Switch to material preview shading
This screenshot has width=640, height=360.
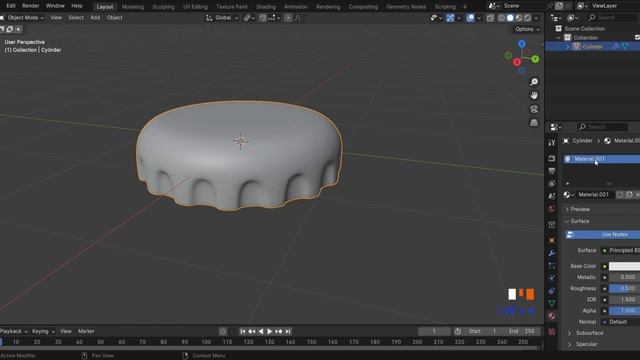coord(519,18)
